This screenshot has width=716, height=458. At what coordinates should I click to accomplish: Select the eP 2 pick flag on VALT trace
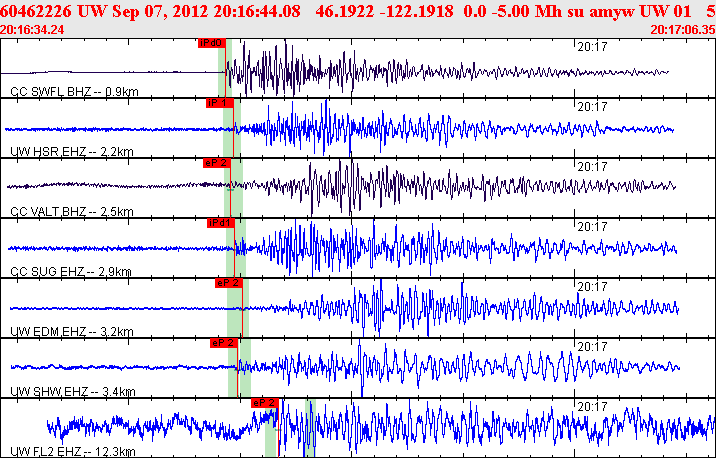(217, 163)
